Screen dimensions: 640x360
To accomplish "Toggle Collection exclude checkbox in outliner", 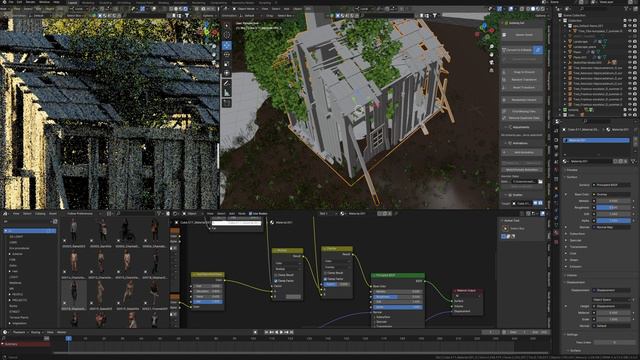I will [x=625, y=20].
